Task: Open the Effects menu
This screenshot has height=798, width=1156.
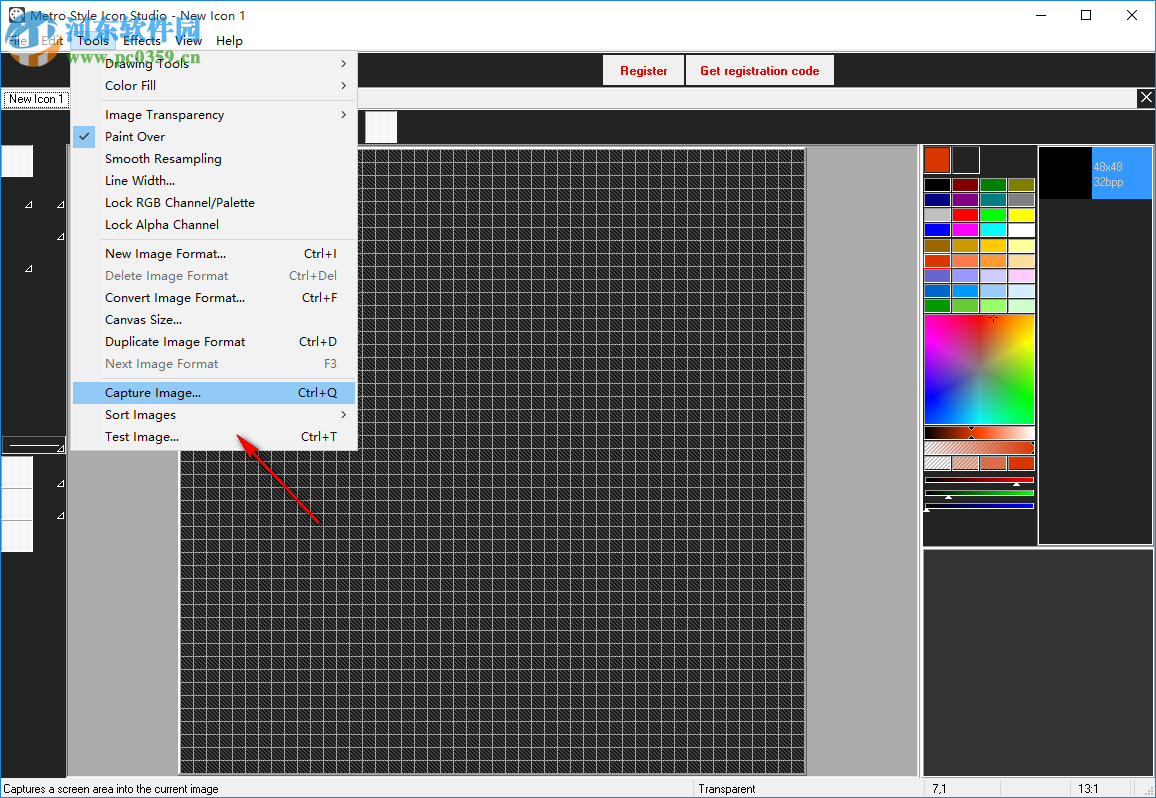Action: pyautogui.click(x=142, y=41)
